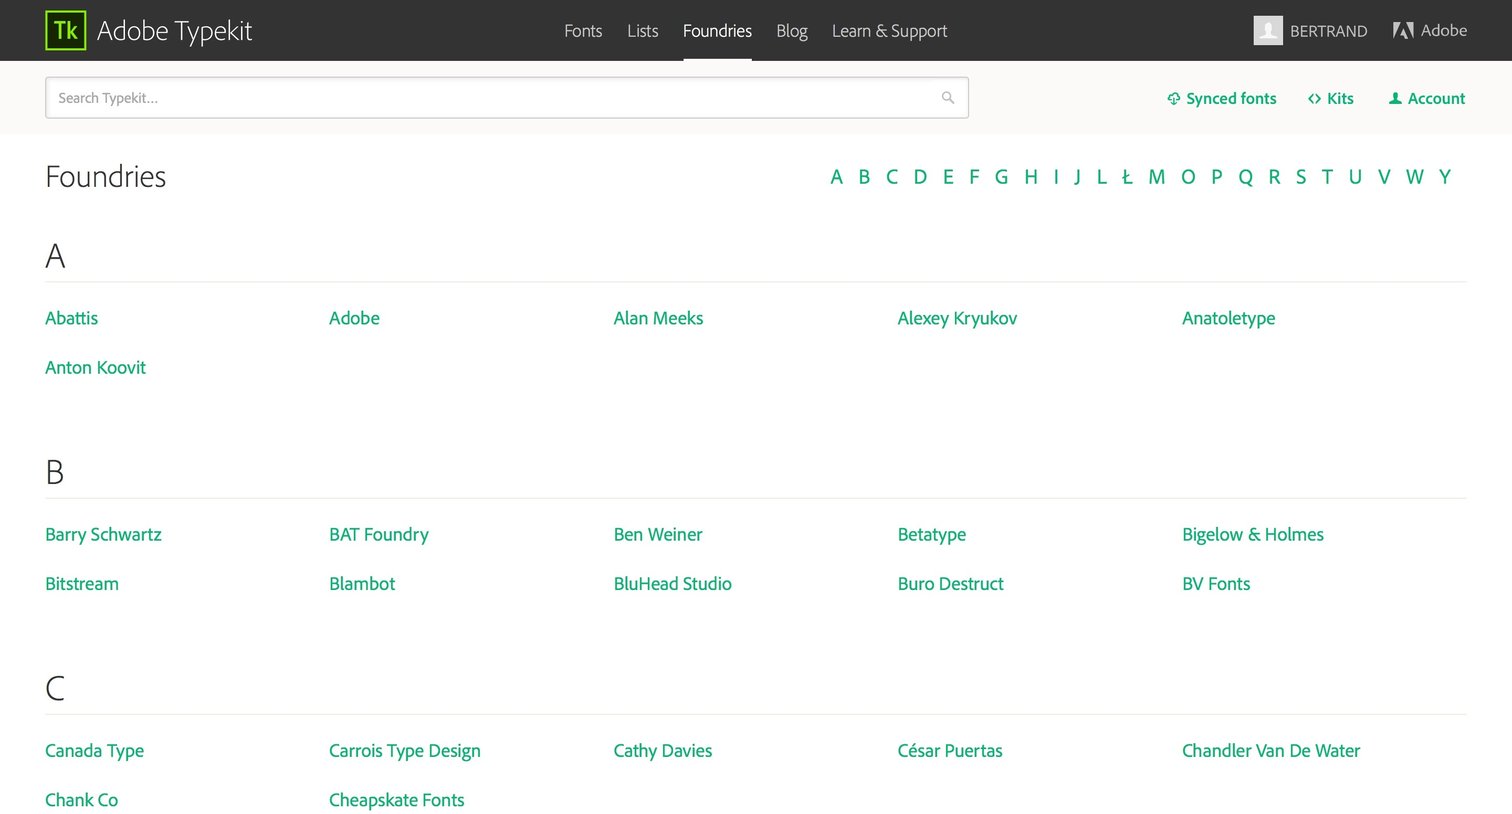The image size is (1512, 814).
Task: Open the BV Fonts foundry
Action: coord(1216,584)
